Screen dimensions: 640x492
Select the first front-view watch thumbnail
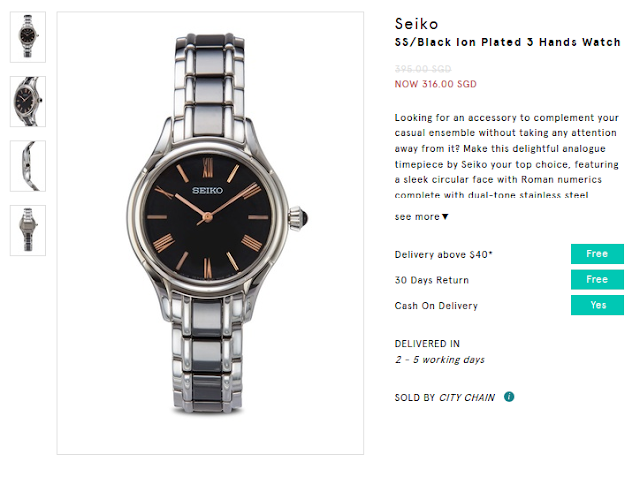(x=28, y=37)
